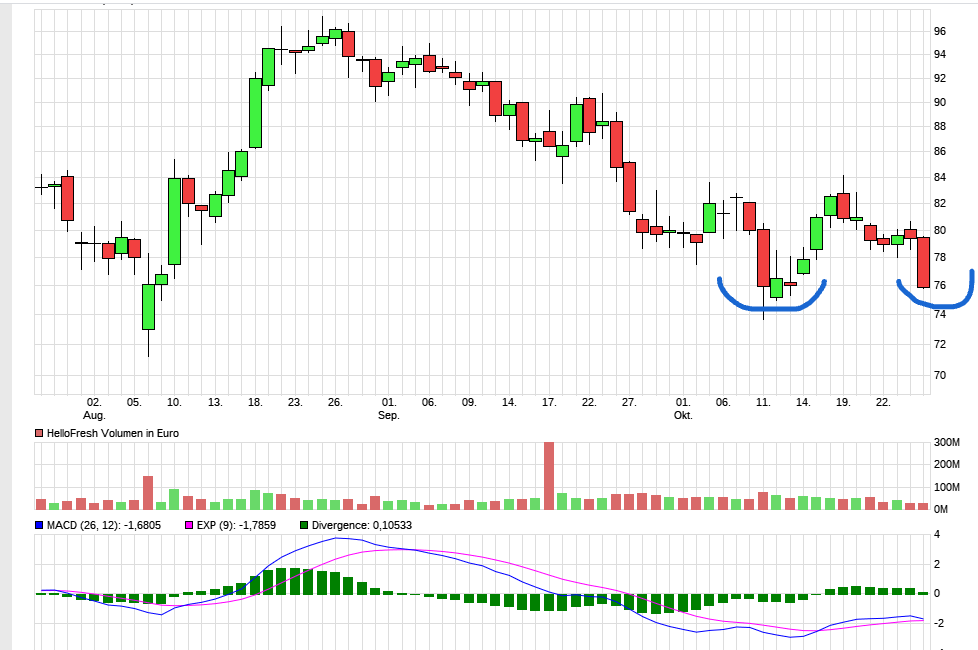Click the magenta EXP (9) legend swatch
The image size is (978, 650).
click(x=189, y=525)
